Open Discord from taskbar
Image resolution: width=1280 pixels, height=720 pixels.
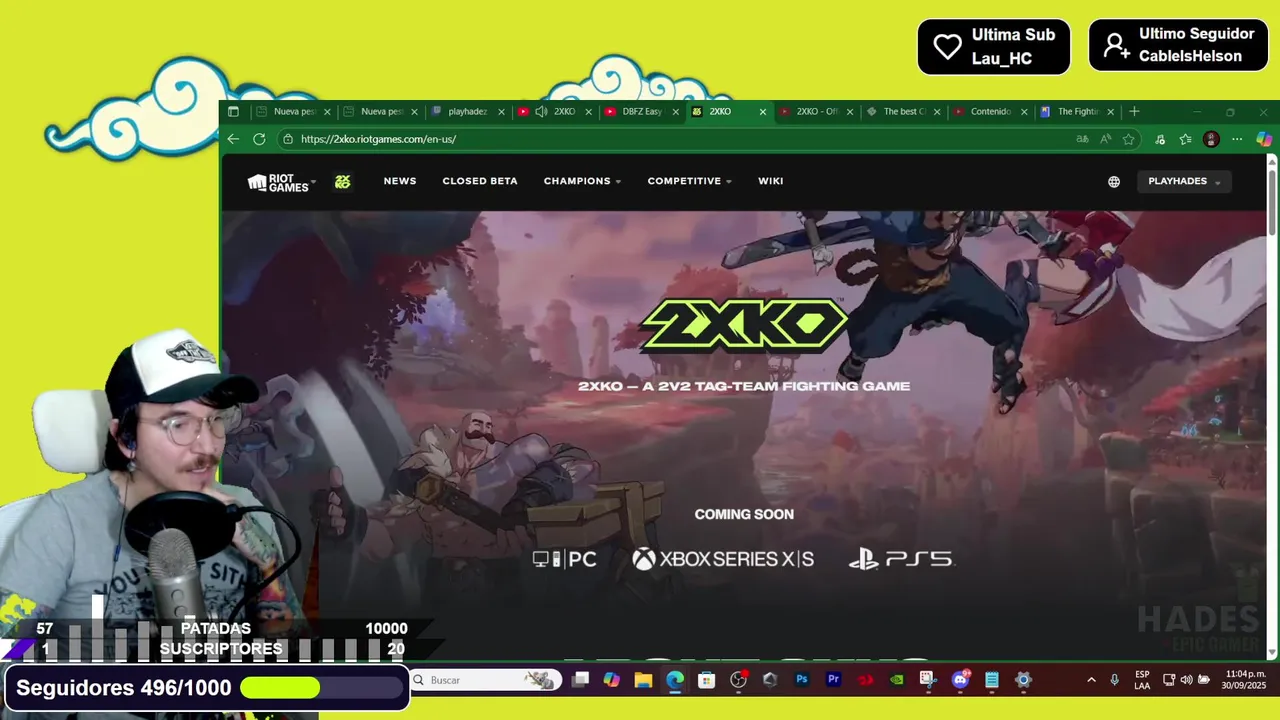[960, 680]
